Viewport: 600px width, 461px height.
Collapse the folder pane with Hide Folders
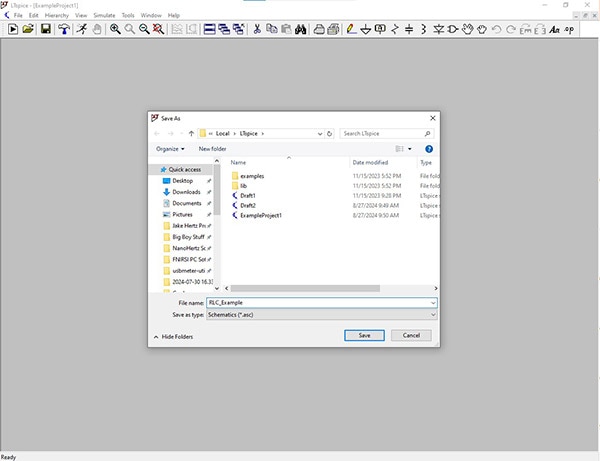pyautogui.click(x=172, y=336)
